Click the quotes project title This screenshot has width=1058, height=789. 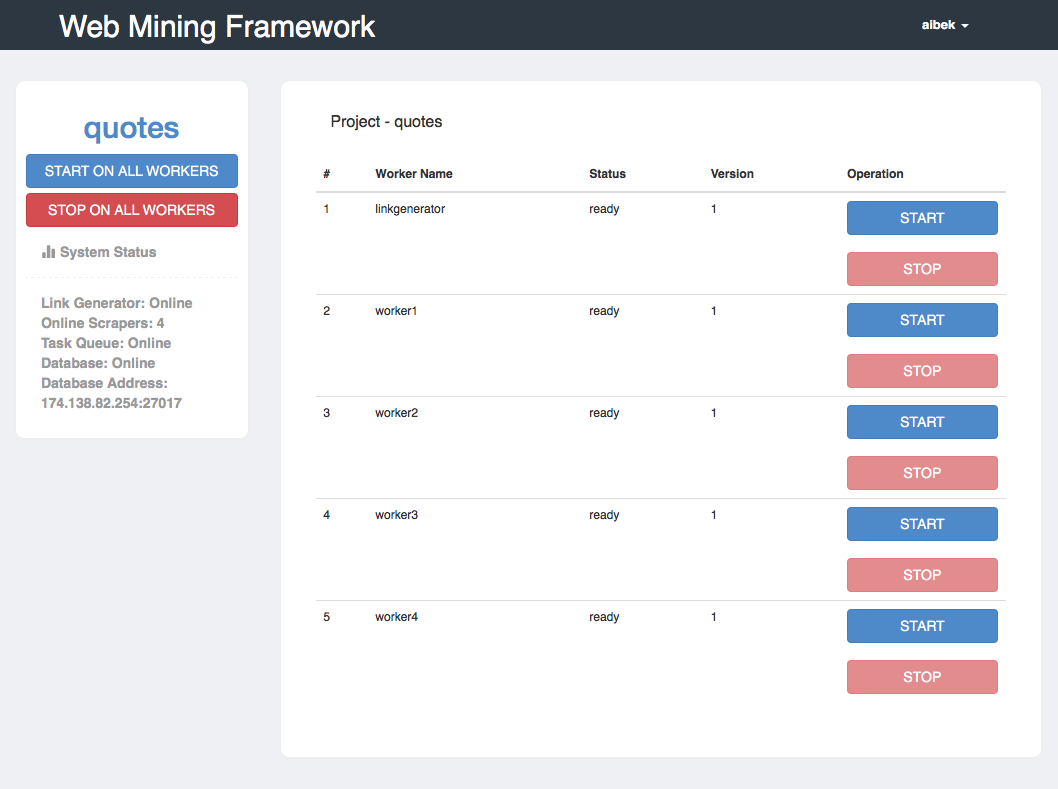pyautogui.click(x=132, y=128)
